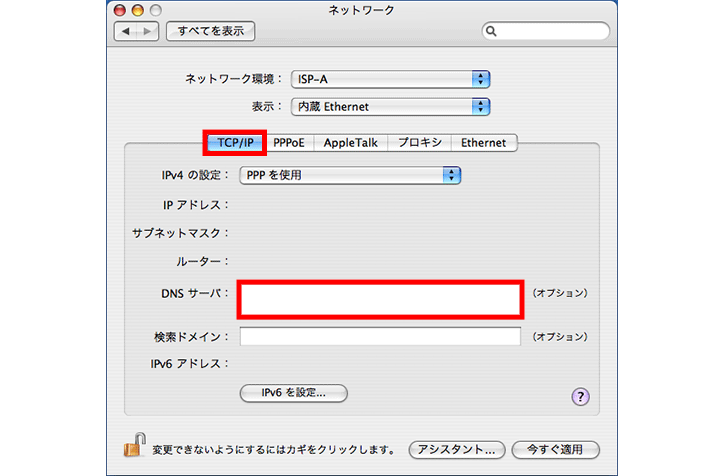Go to the Ethernet tab
710x476 pixels.
[x=484, y=143]
